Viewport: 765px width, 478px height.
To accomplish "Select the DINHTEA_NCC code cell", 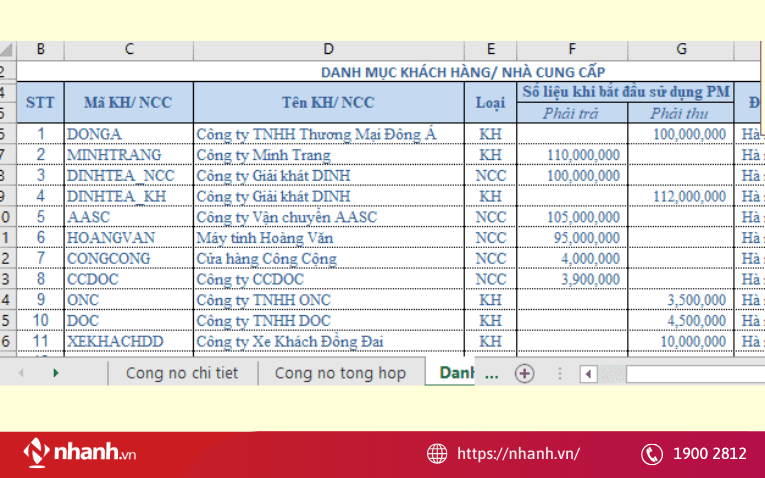I will 129,176.
